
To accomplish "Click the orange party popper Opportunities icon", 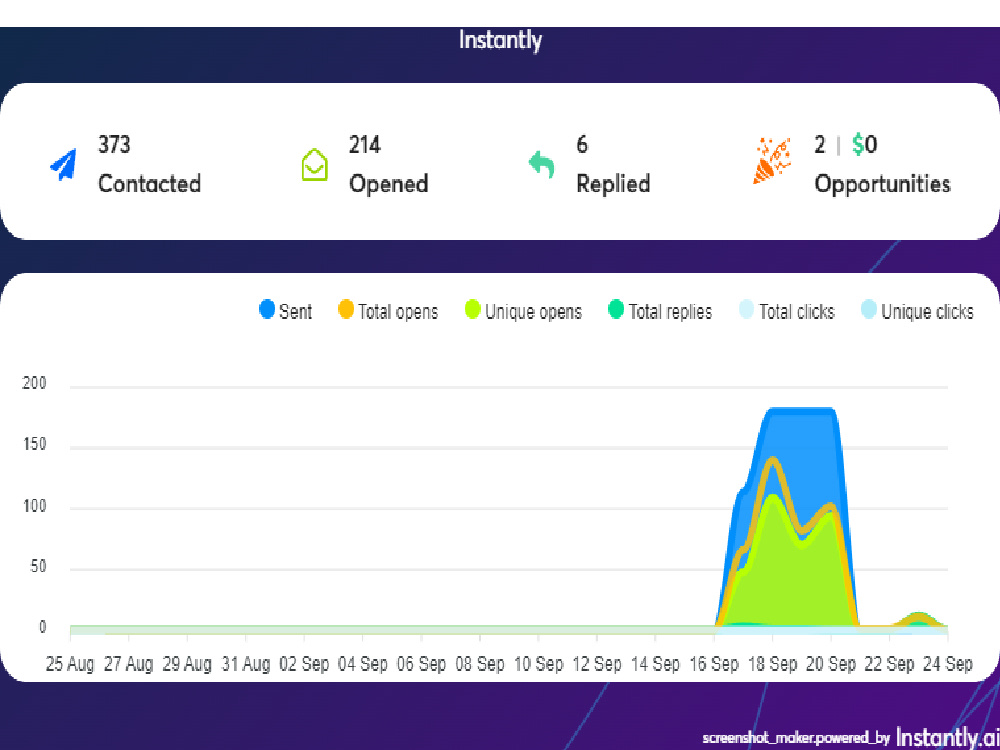I will pos(772,161).
